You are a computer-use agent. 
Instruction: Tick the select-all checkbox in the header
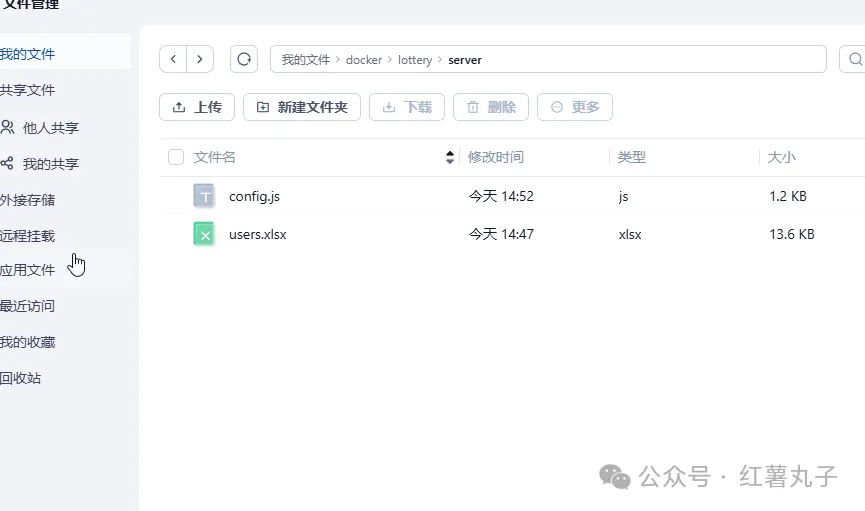click(x=176, y=157)
